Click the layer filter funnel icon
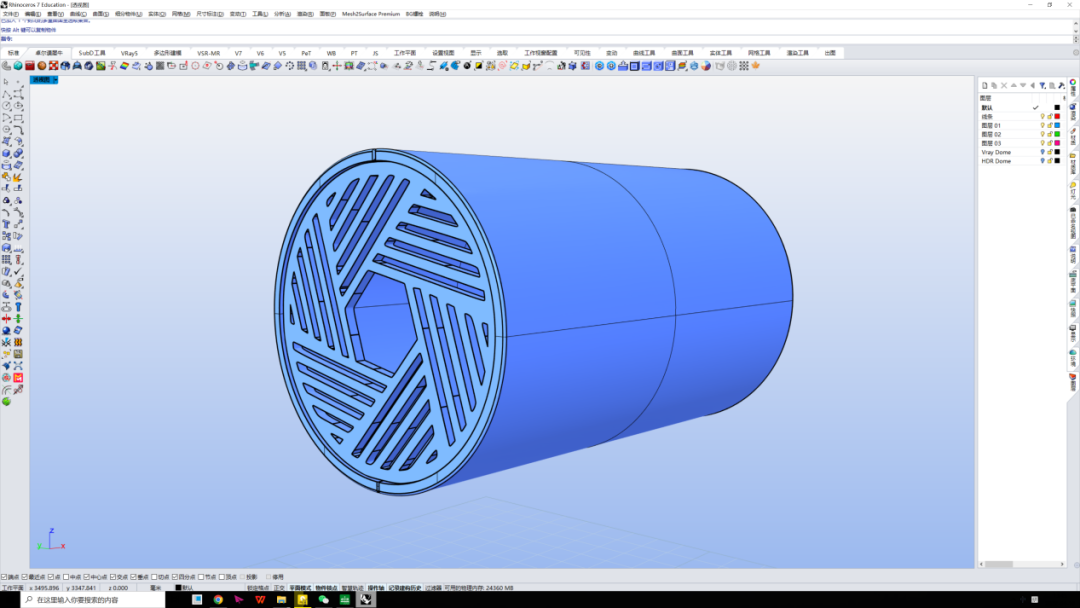This screenshot has width=1080, height=608. (x=1042, y=85)
